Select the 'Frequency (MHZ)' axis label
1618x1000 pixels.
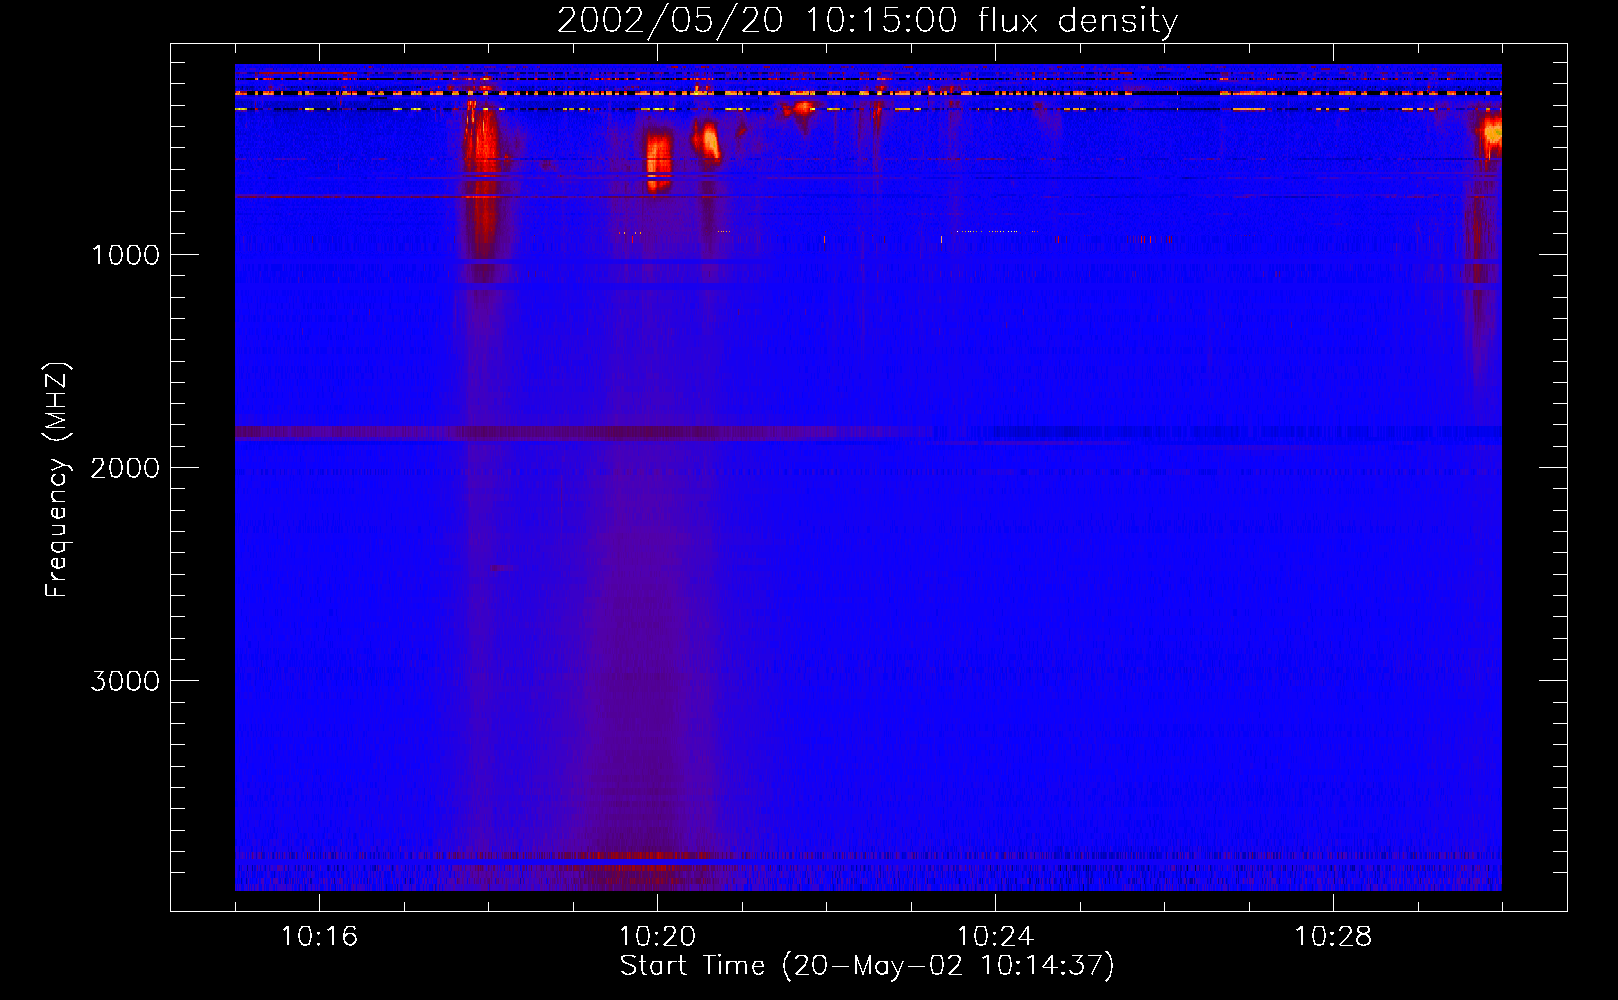pyautogui.click(x=58, y=480)
